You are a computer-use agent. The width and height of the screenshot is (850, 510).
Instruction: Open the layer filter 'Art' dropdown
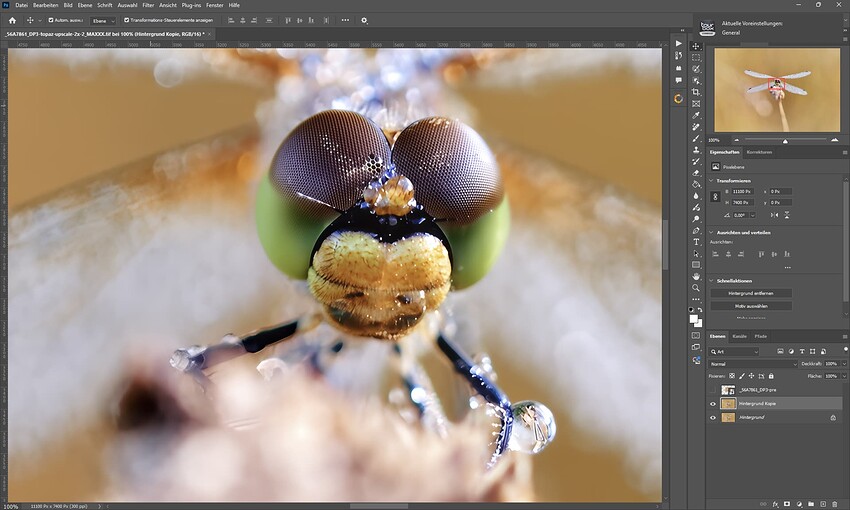pos(735,352)
